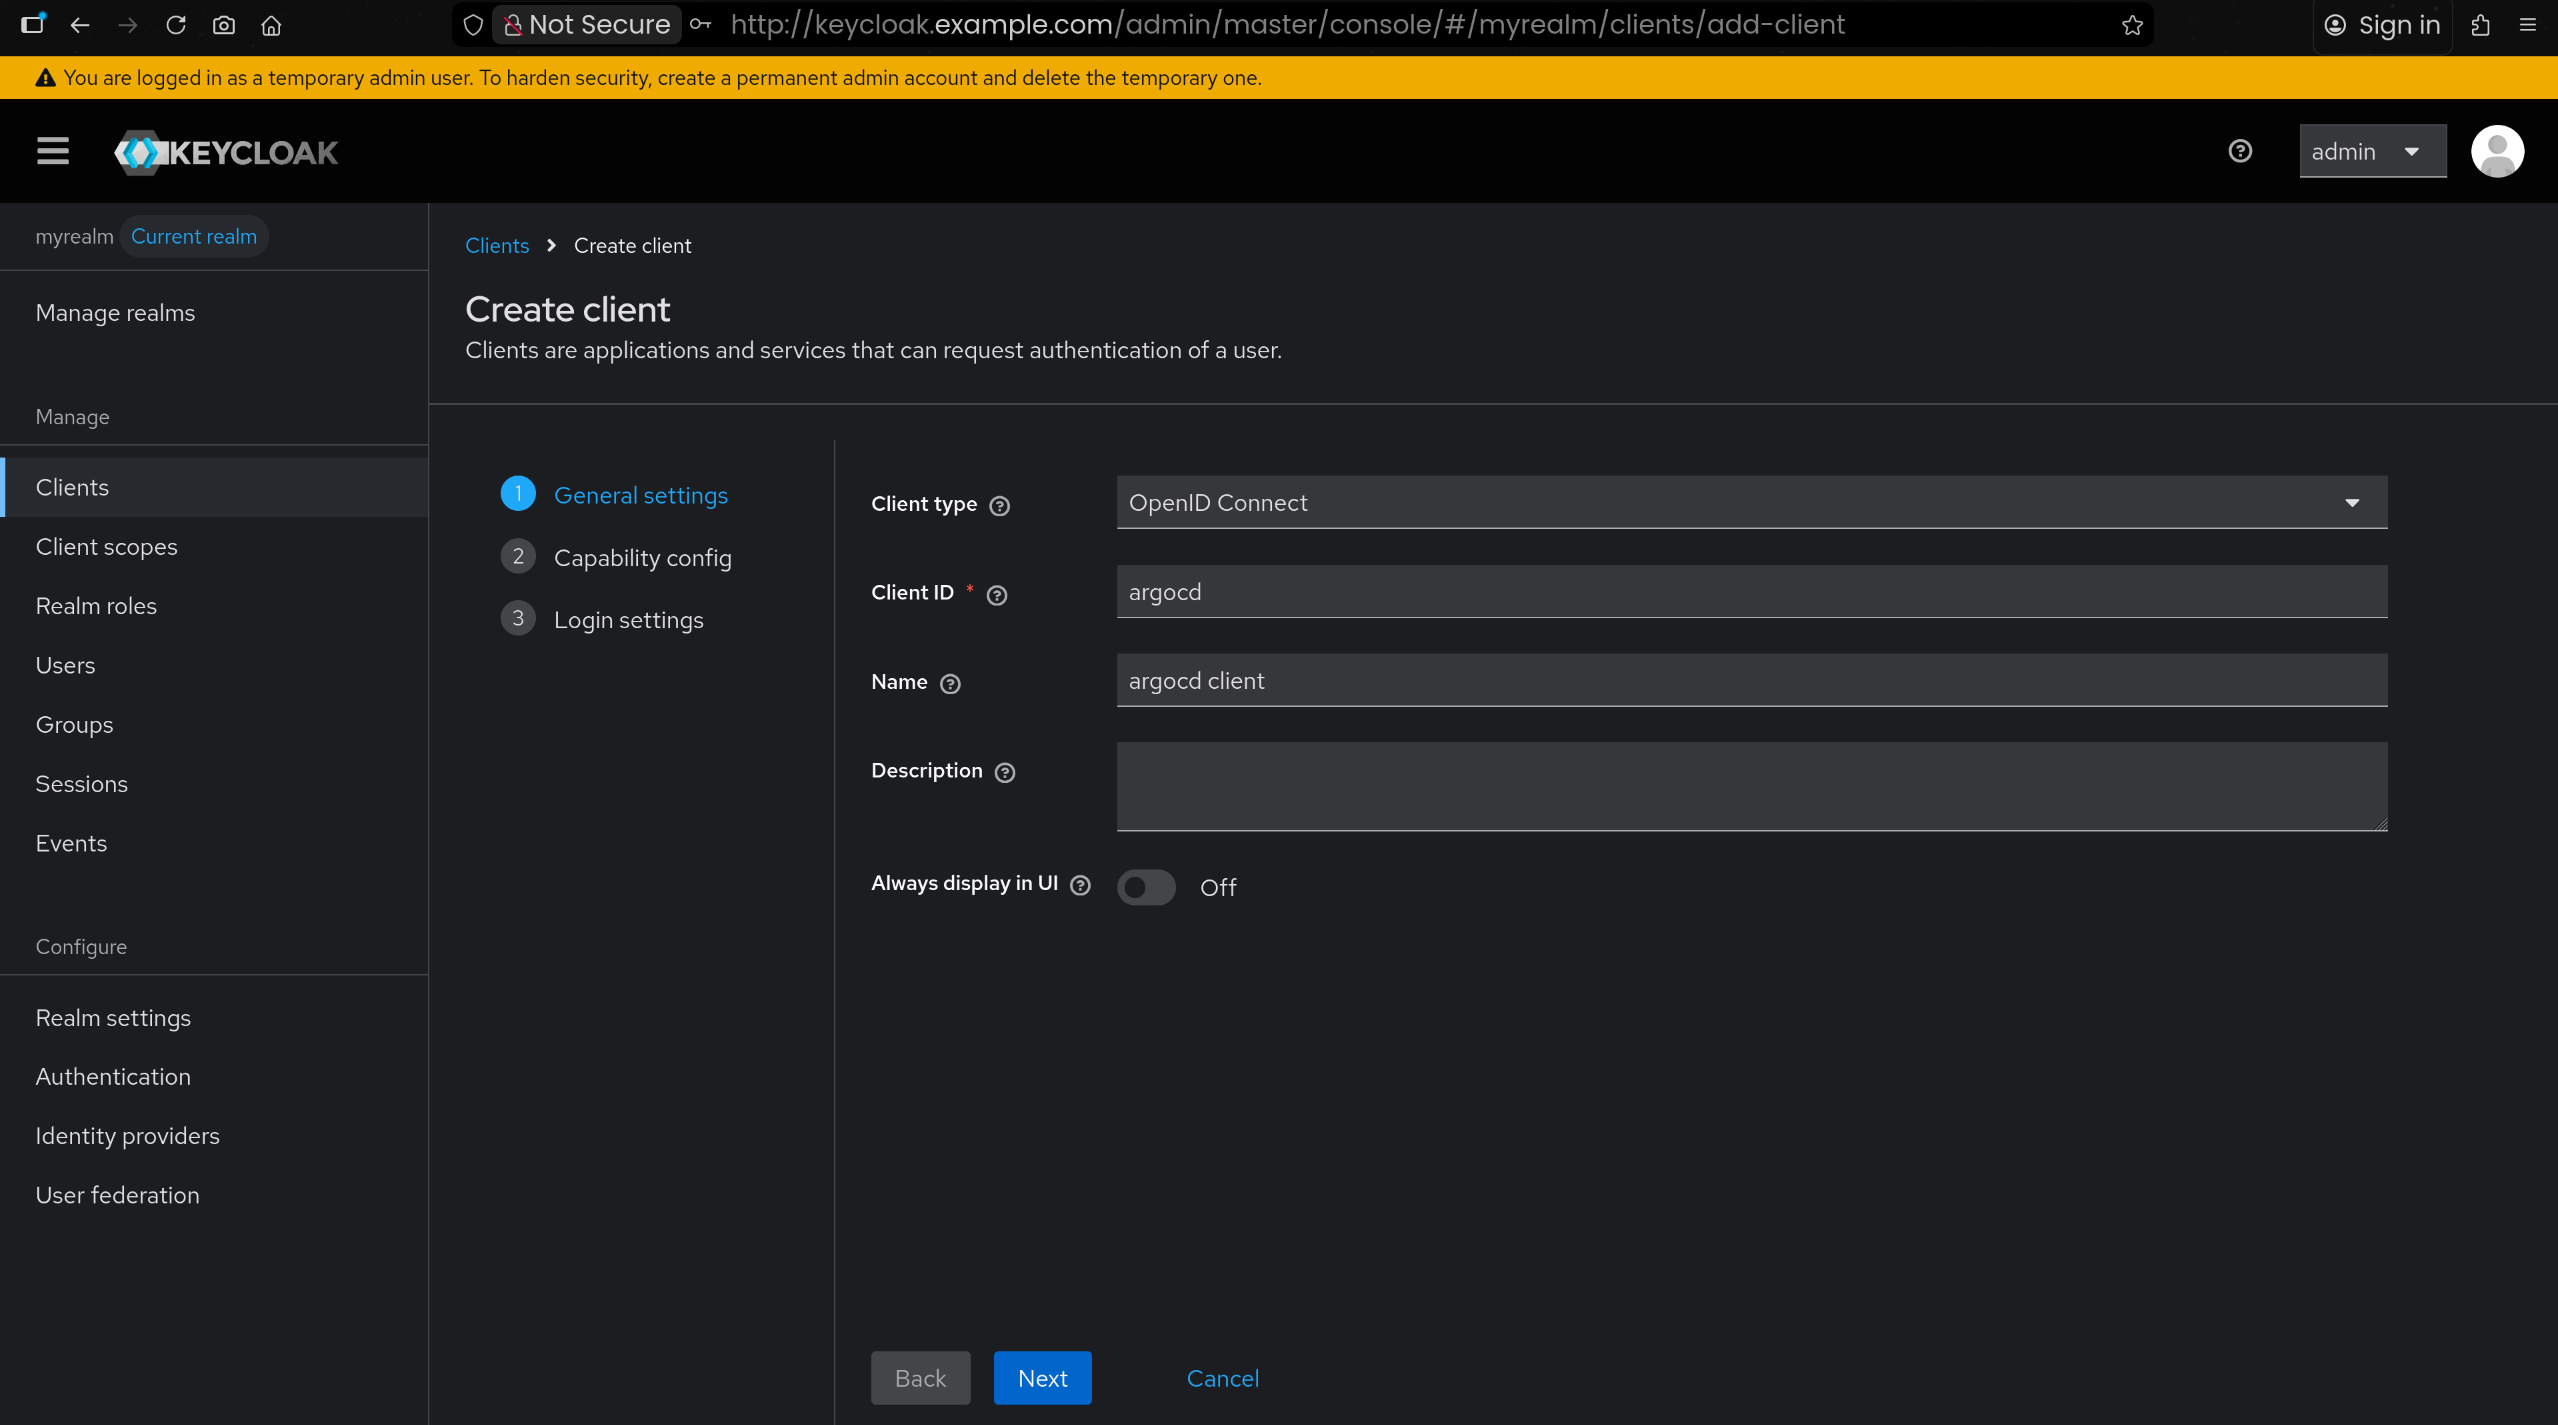Click the Description help icon
This screenshot has height=1425, width=2558.
coord(1004,772)
